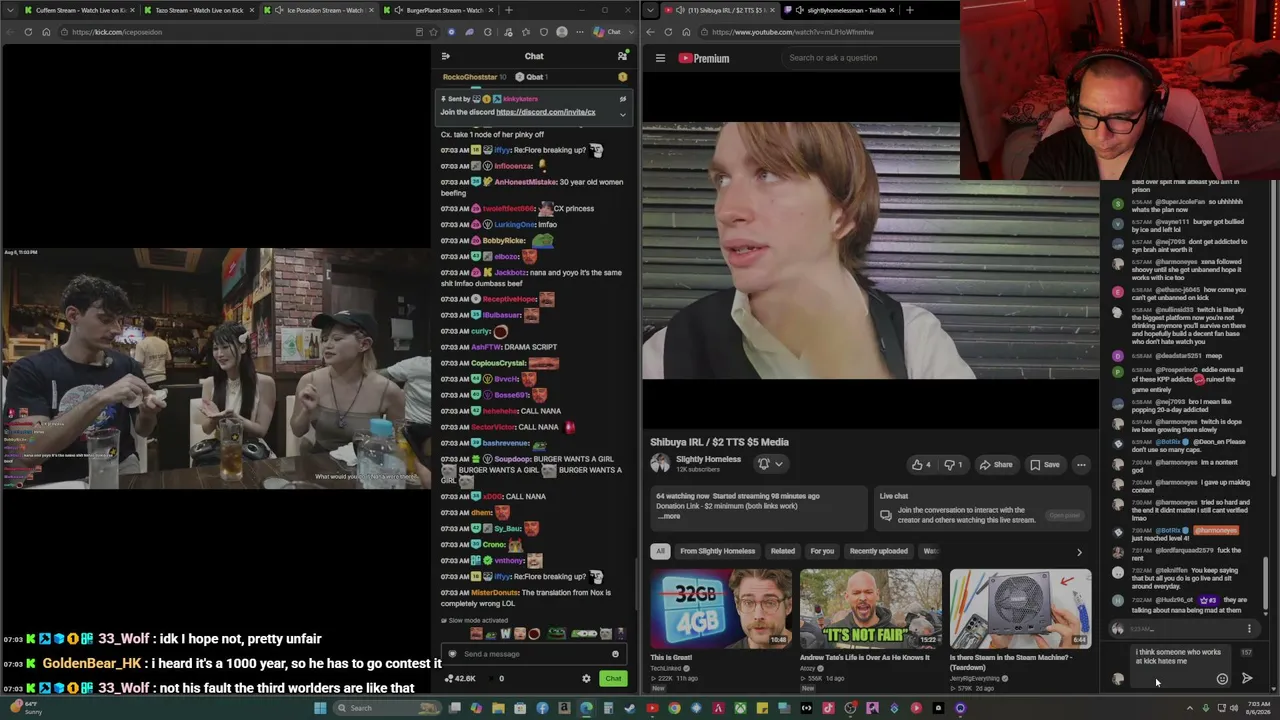Open 'Andrew Tate's Life is Over' thumbnail
Image resolution: width=1280 pixels, height=720 pixels.
pyautogui.click(x=871, y=608)
